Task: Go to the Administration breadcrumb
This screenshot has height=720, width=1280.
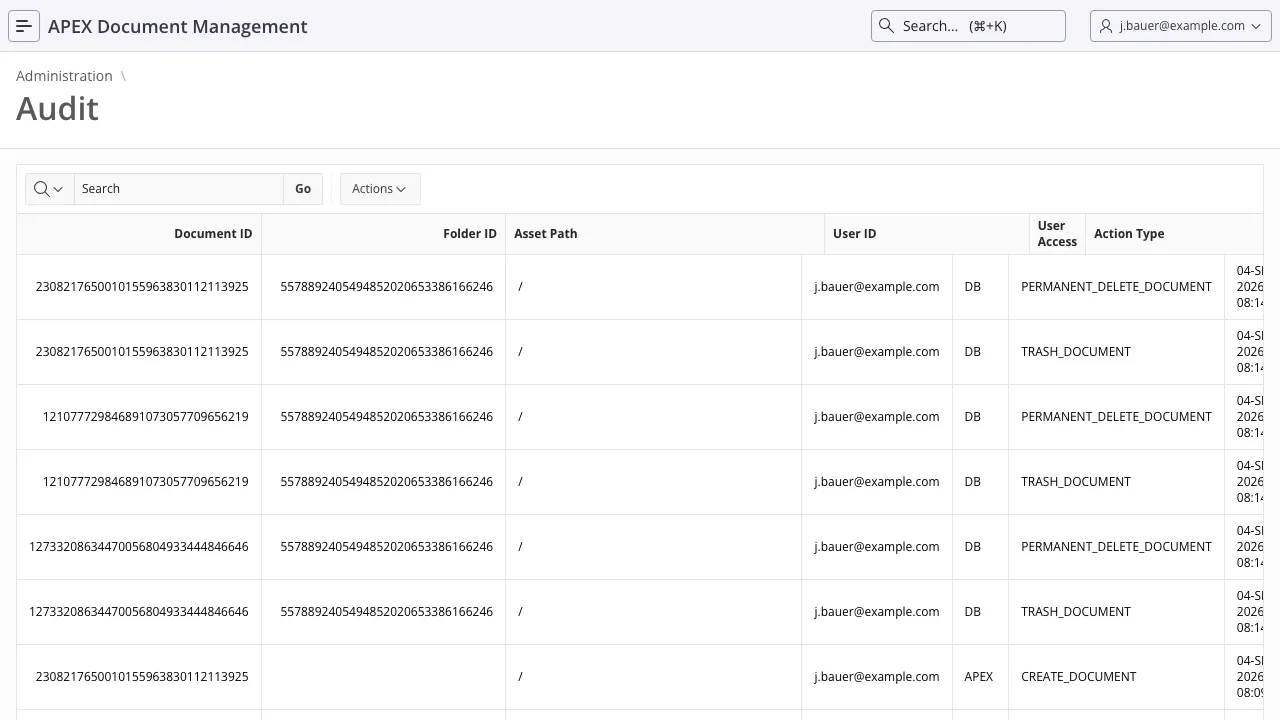Action: [x=64, y=76]
